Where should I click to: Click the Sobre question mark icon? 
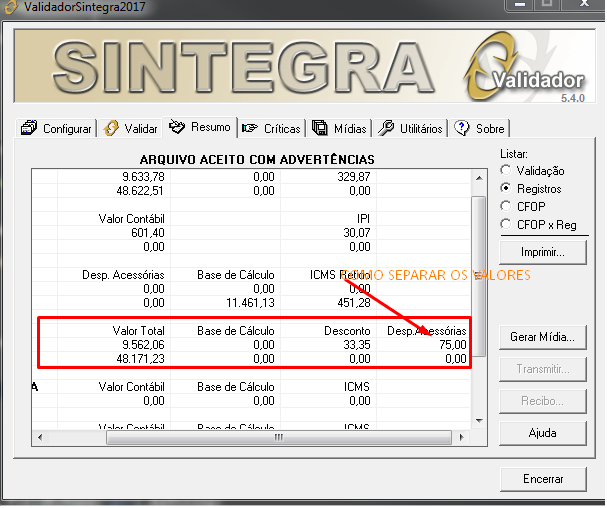461,128
